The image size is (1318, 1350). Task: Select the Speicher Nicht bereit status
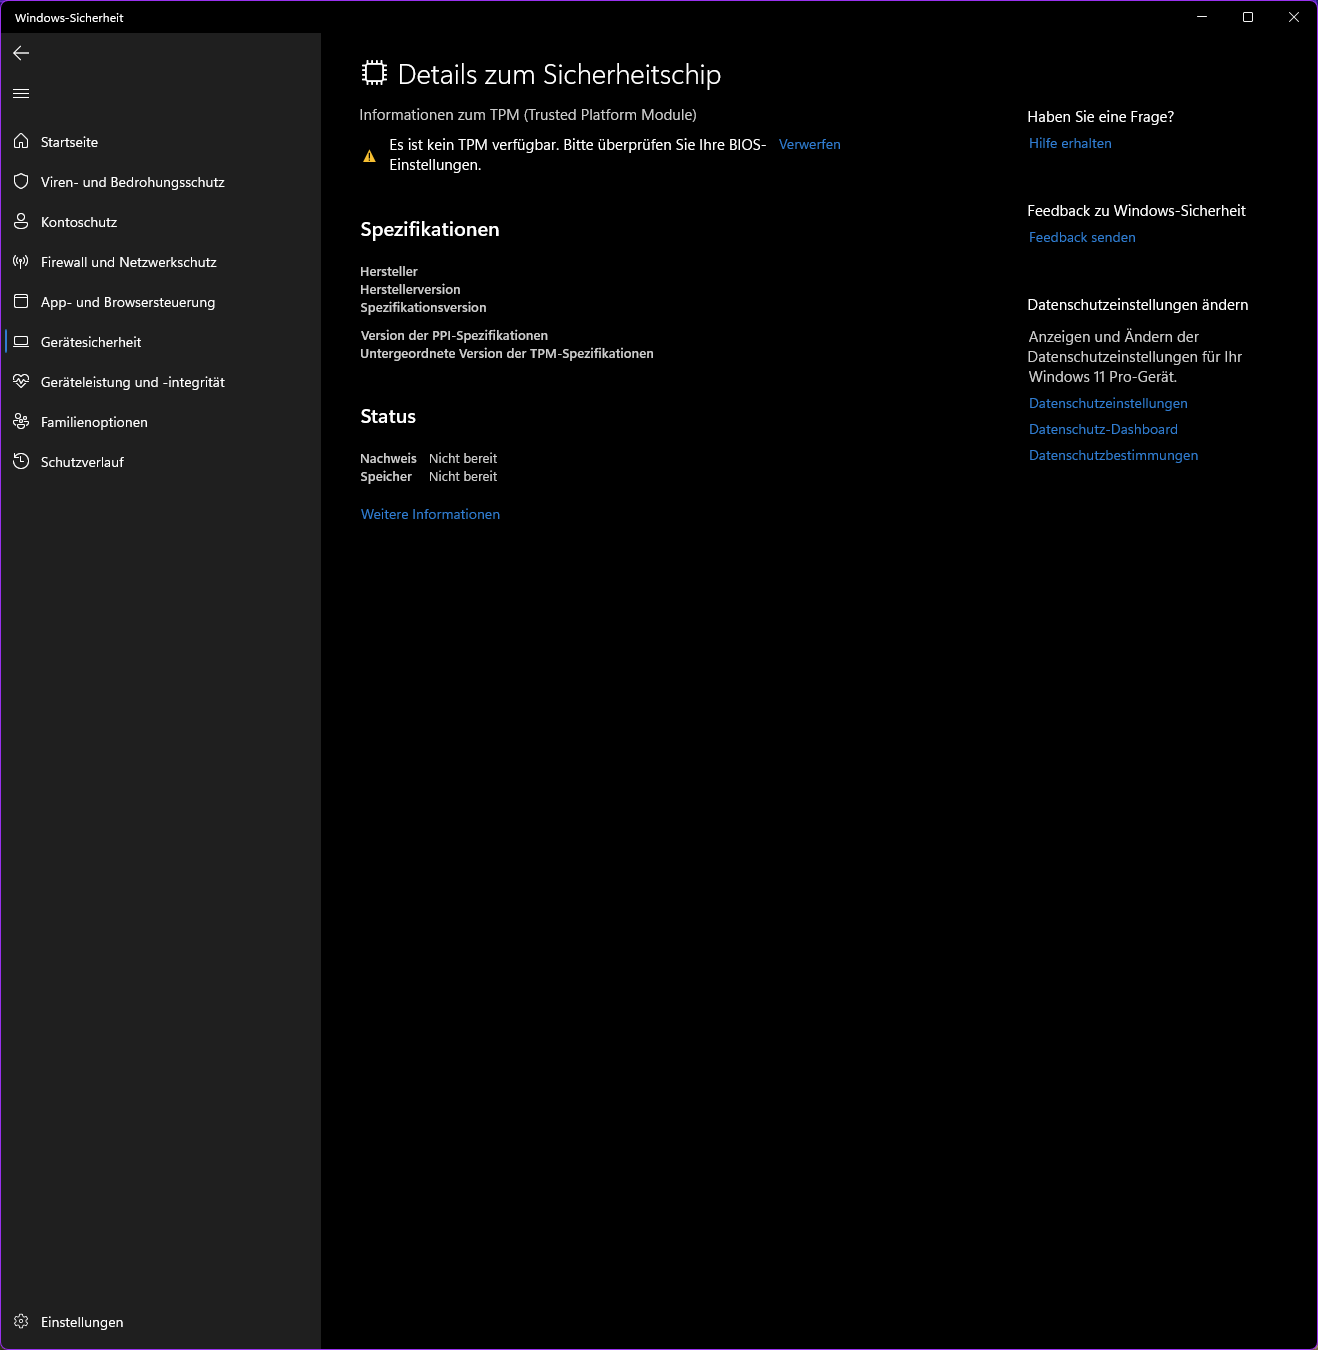click(x=428, y=476)
